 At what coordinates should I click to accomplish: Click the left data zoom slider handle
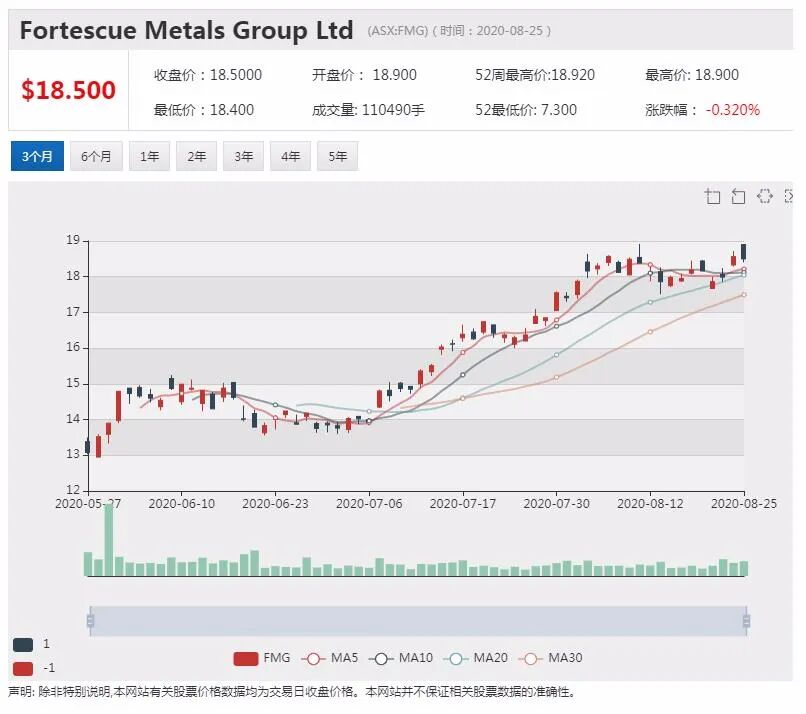click(x=90, y=621)
